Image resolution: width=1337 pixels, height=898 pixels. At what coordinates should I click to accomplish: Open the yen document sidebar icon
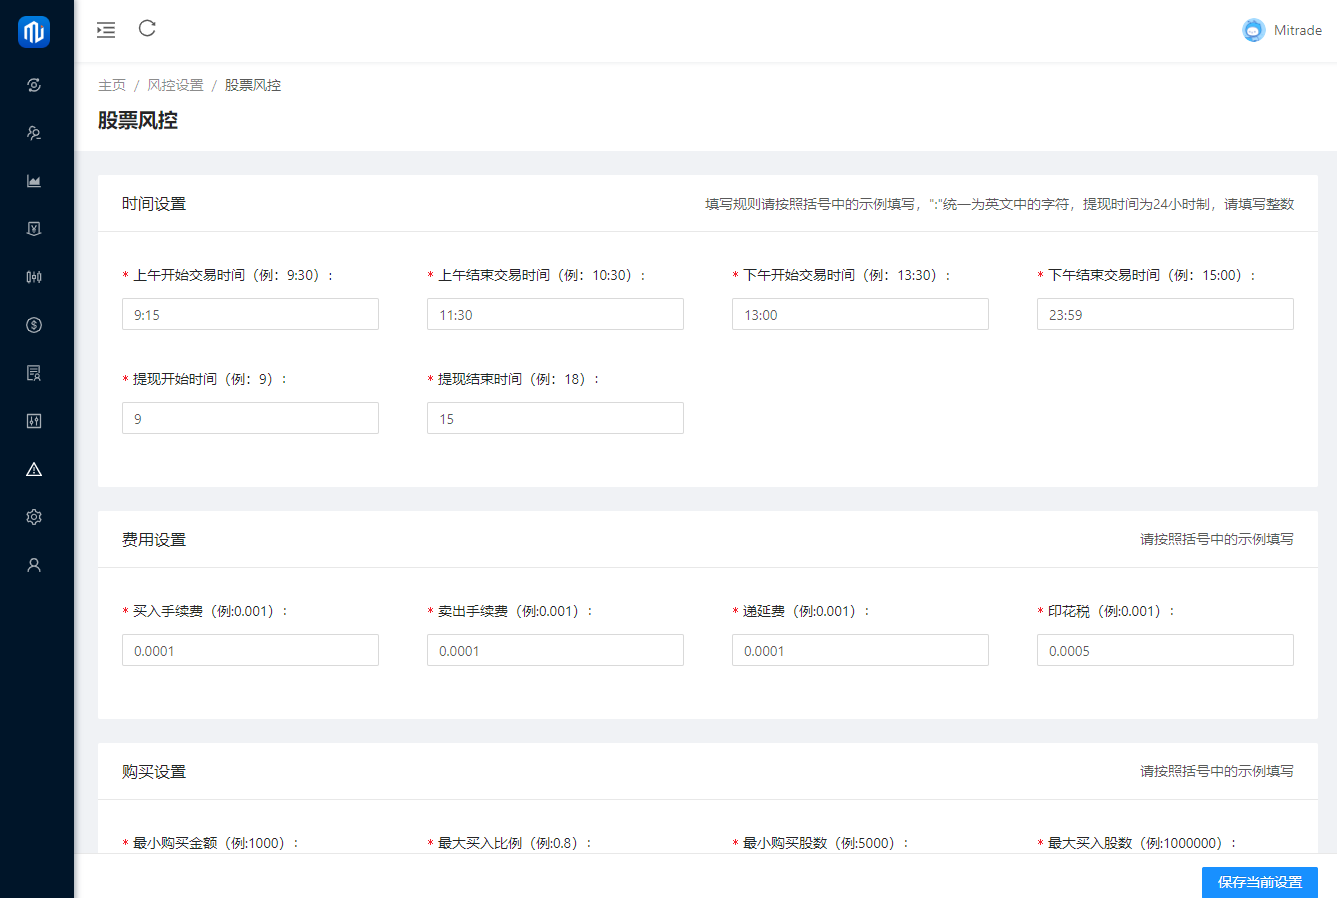tap(34, 229)
